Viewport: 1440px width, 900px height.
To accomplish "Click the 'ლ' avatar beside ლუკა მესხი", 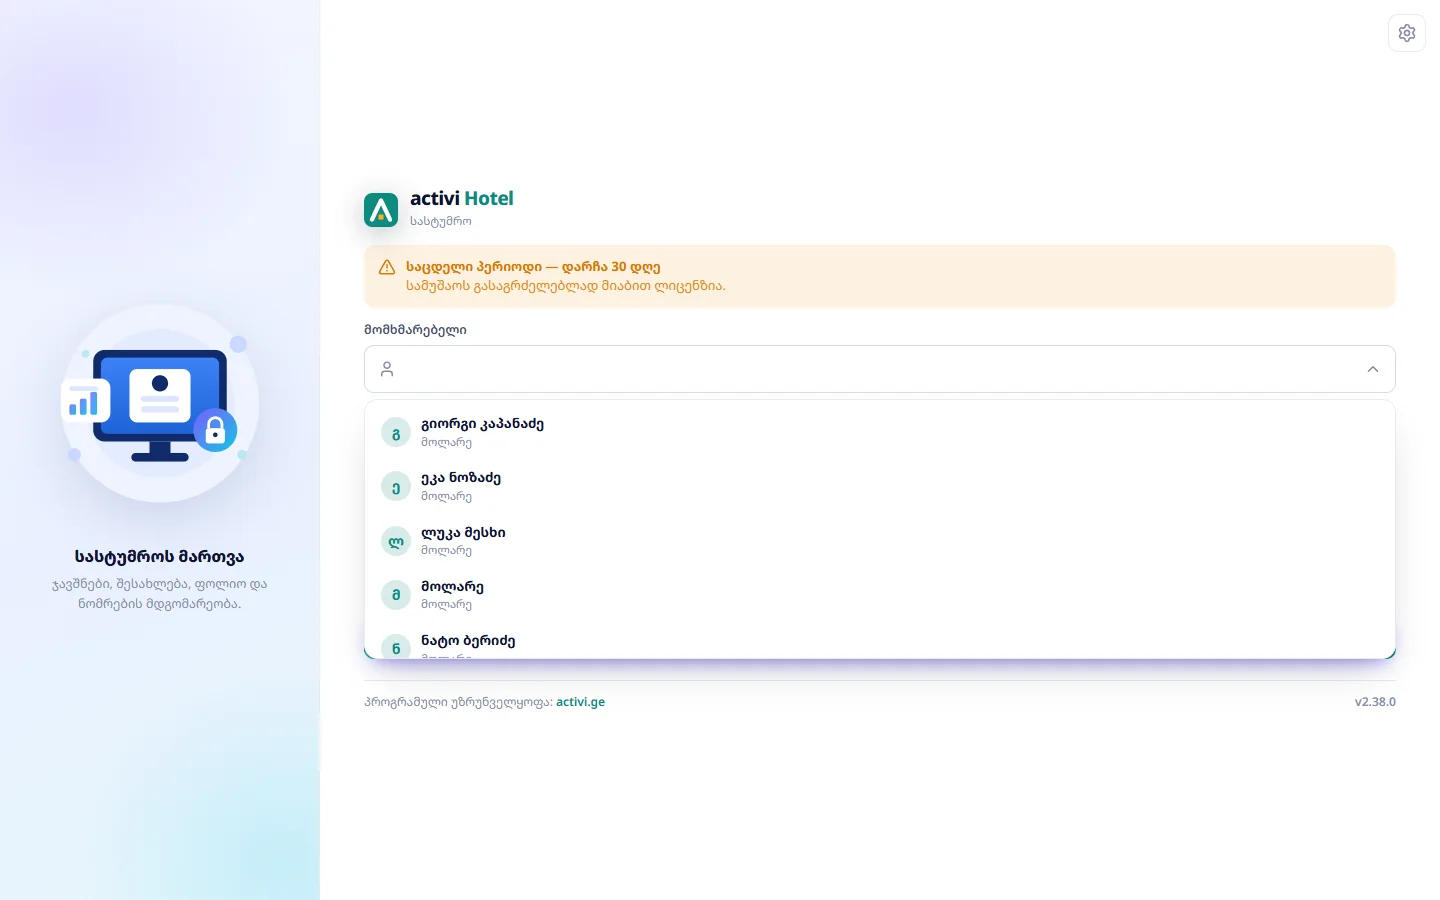I will (x=396, y=541).
